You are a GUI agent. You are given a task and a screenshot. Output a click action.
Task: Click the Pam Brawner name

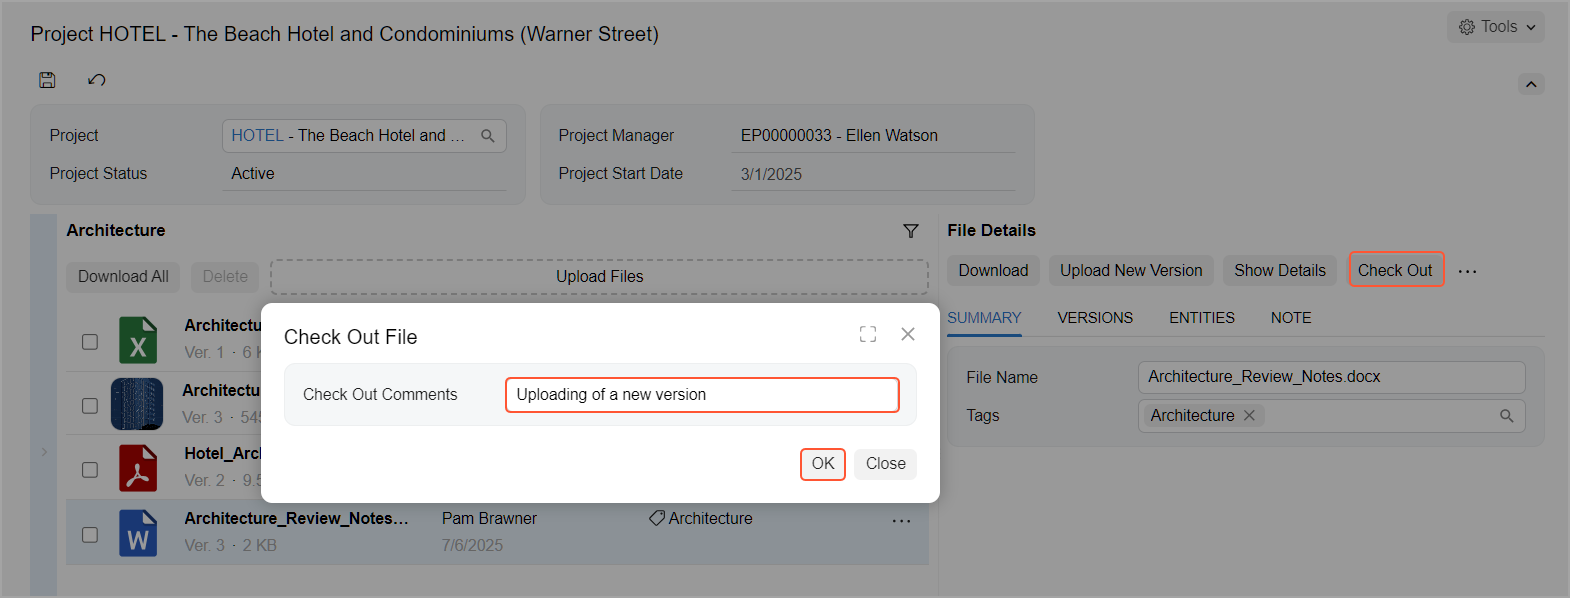(489, 518)
